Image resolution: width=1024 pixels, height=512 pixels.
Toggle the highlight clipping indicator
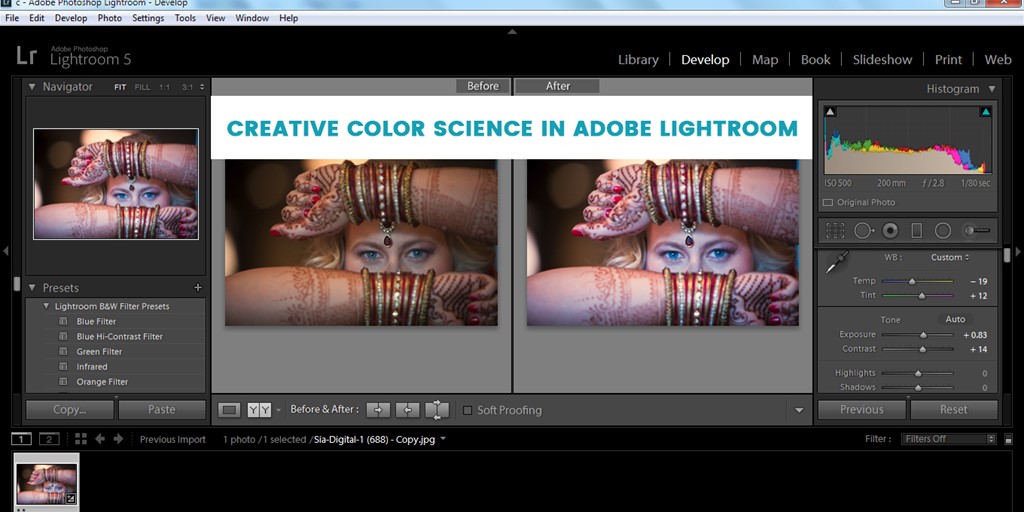point(985,112)
